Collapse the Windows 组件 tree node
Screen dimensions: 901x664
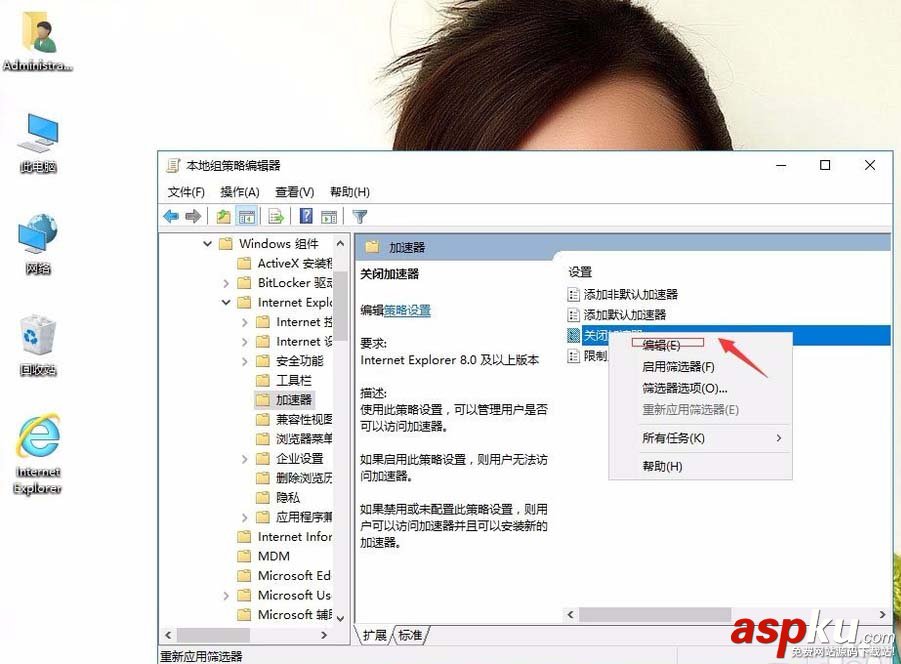pyautogui.click(x=207, y=244)
